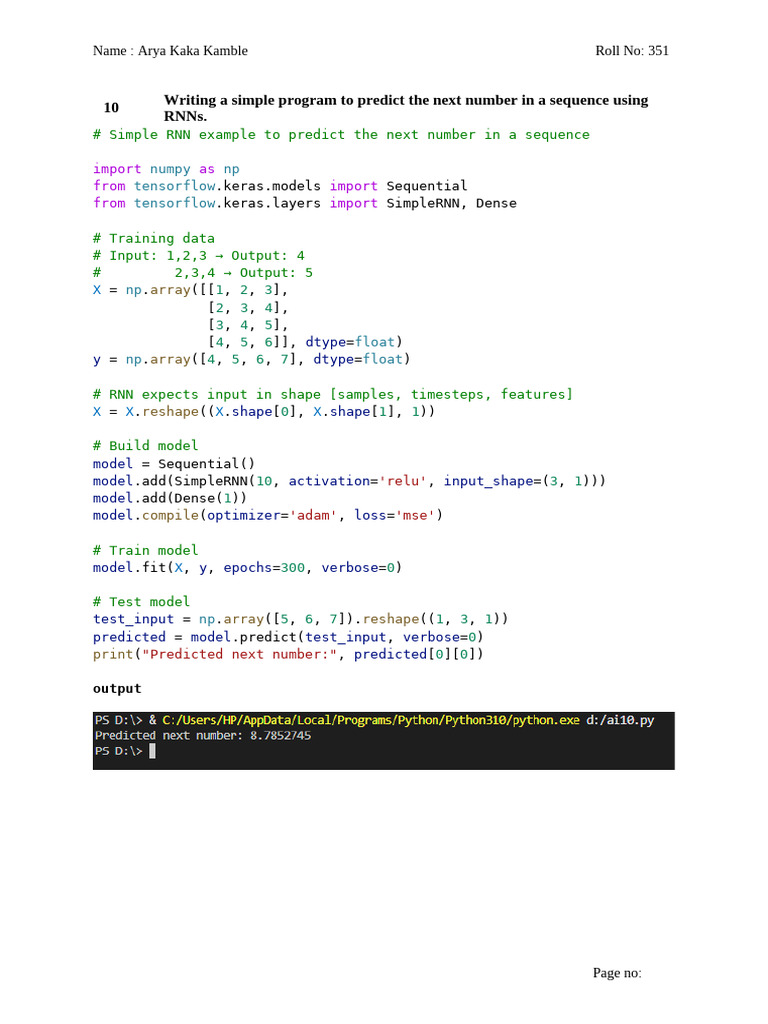This screenshot has height=1024, width=768.
Task: Click the 'model.add(SimpleRNN(10, ...' line
Action: (x=349, y=481)
